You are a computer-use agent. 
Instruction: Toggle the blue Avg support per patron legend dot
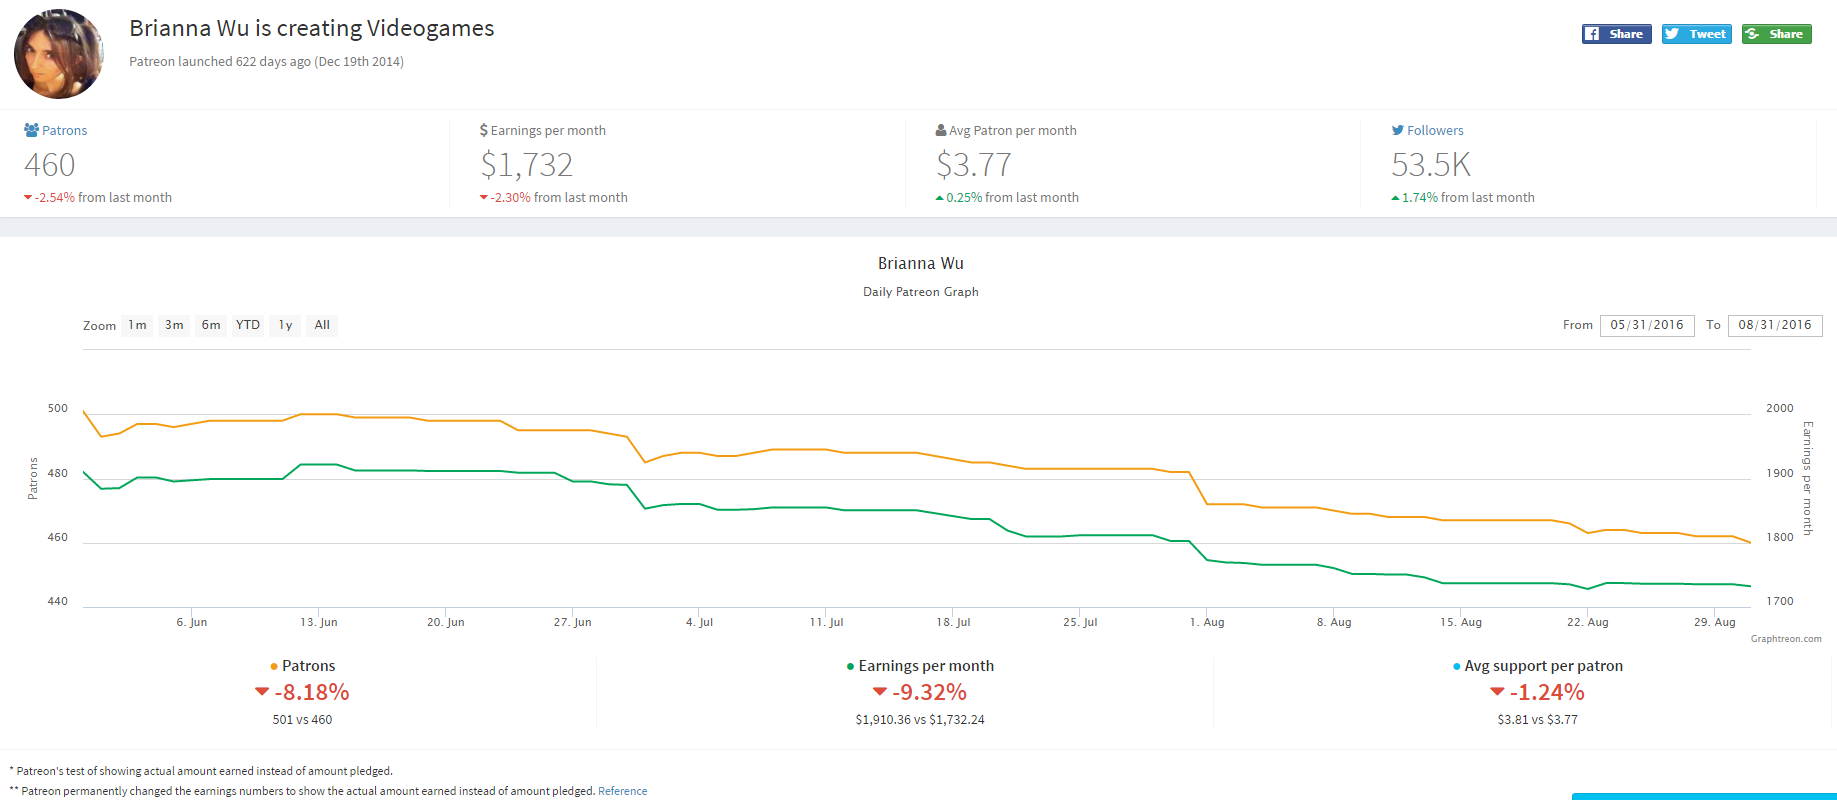(x=1457, y=667)
